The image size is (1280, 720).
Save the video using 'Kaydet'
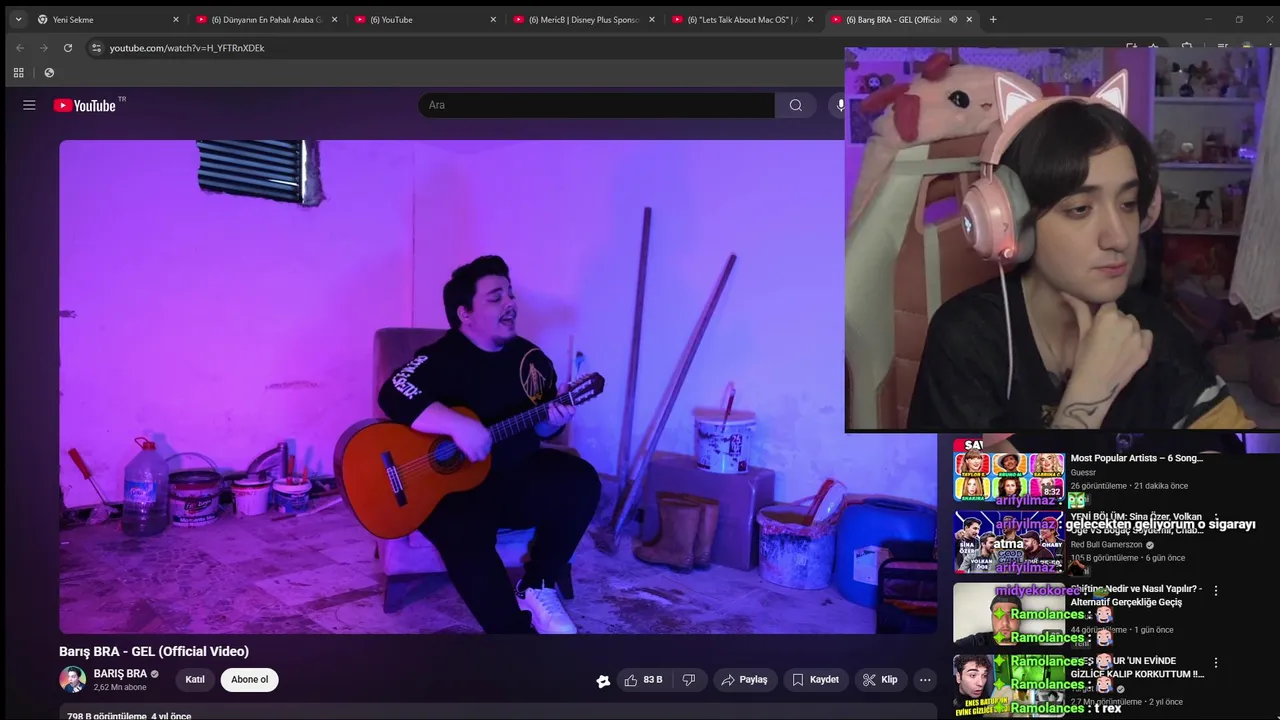click(x=816, y=680)
